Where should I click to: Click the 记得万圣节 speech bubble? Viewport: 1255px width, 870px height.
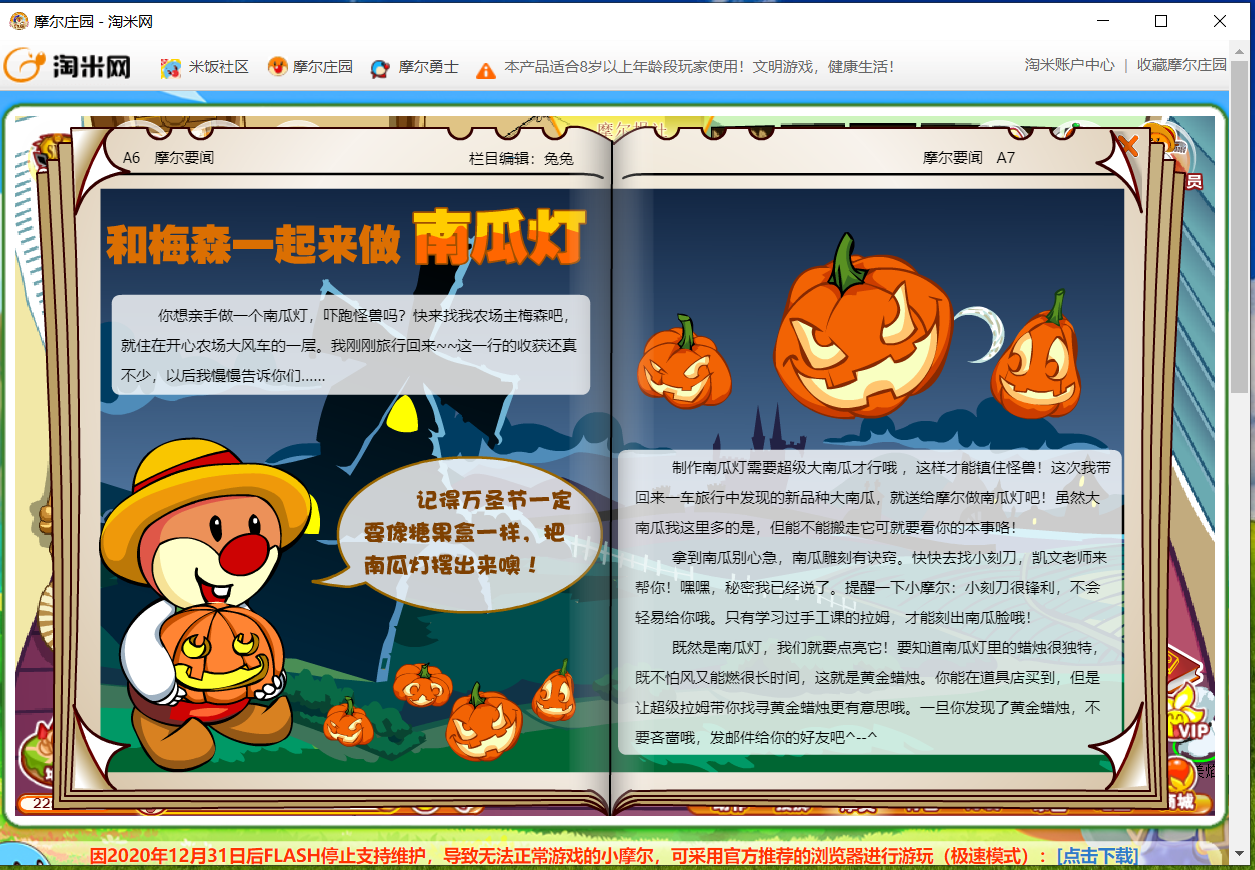click(x=468, y=535)
